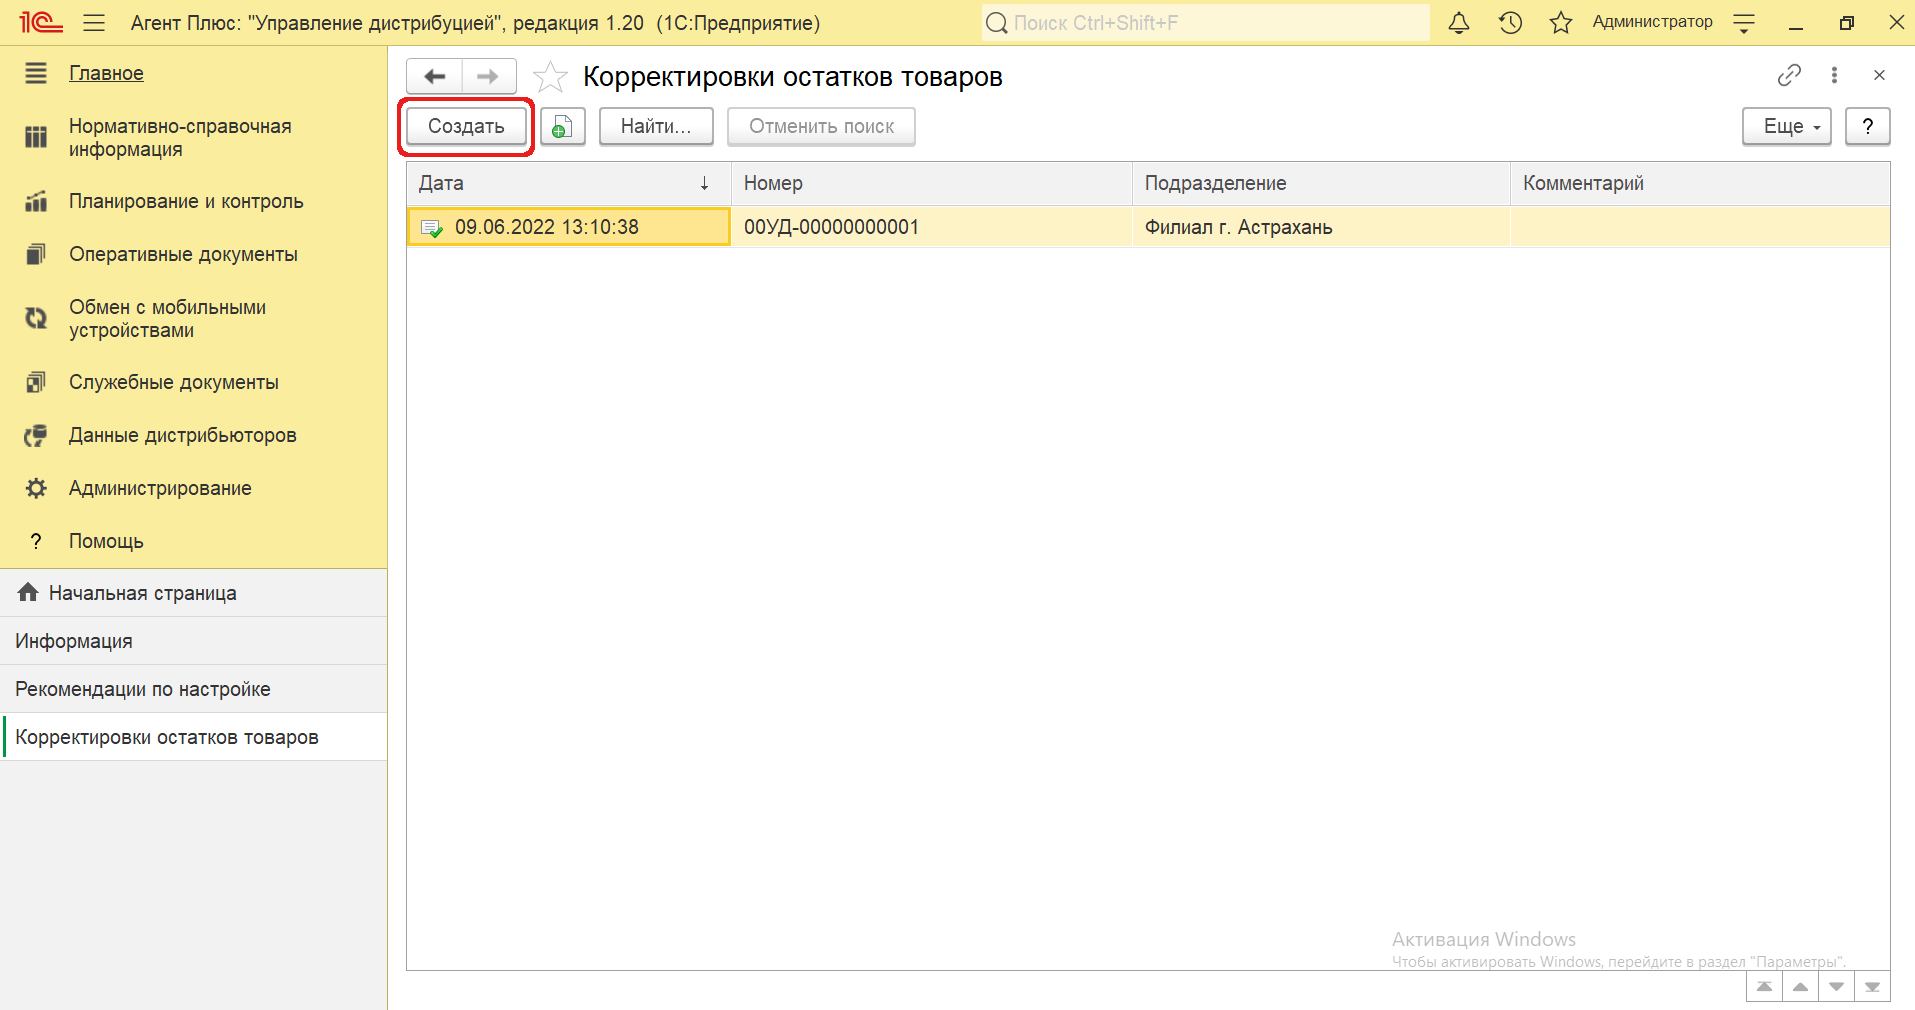
Task: Go forward with the right arrow
Action: 488,77
